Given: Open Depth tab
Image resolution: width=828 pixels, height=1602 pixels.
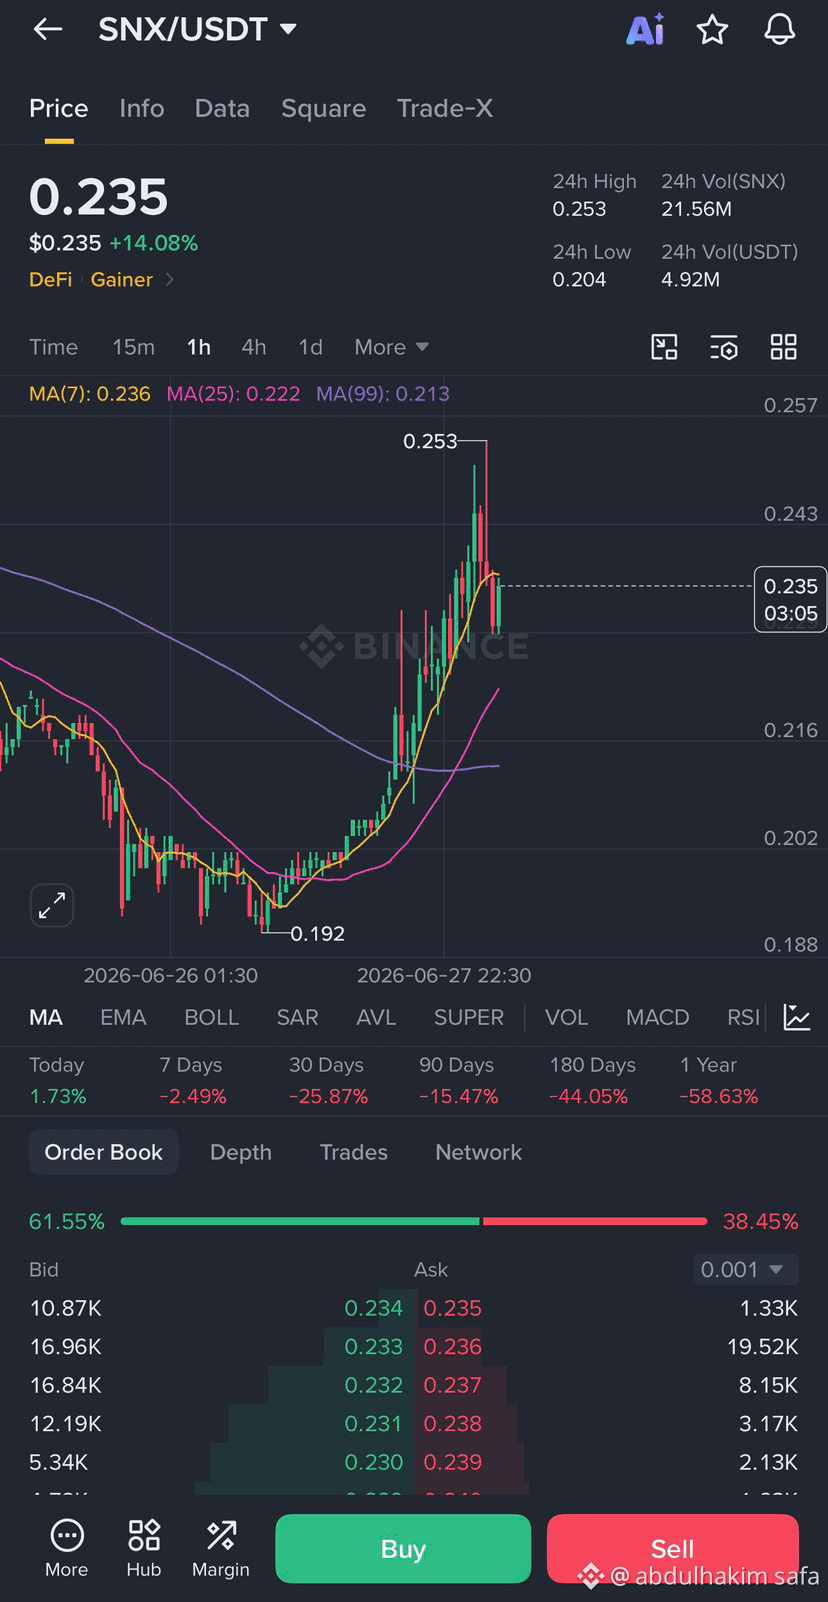Looking at the screenshot, I should point(241,1152).
